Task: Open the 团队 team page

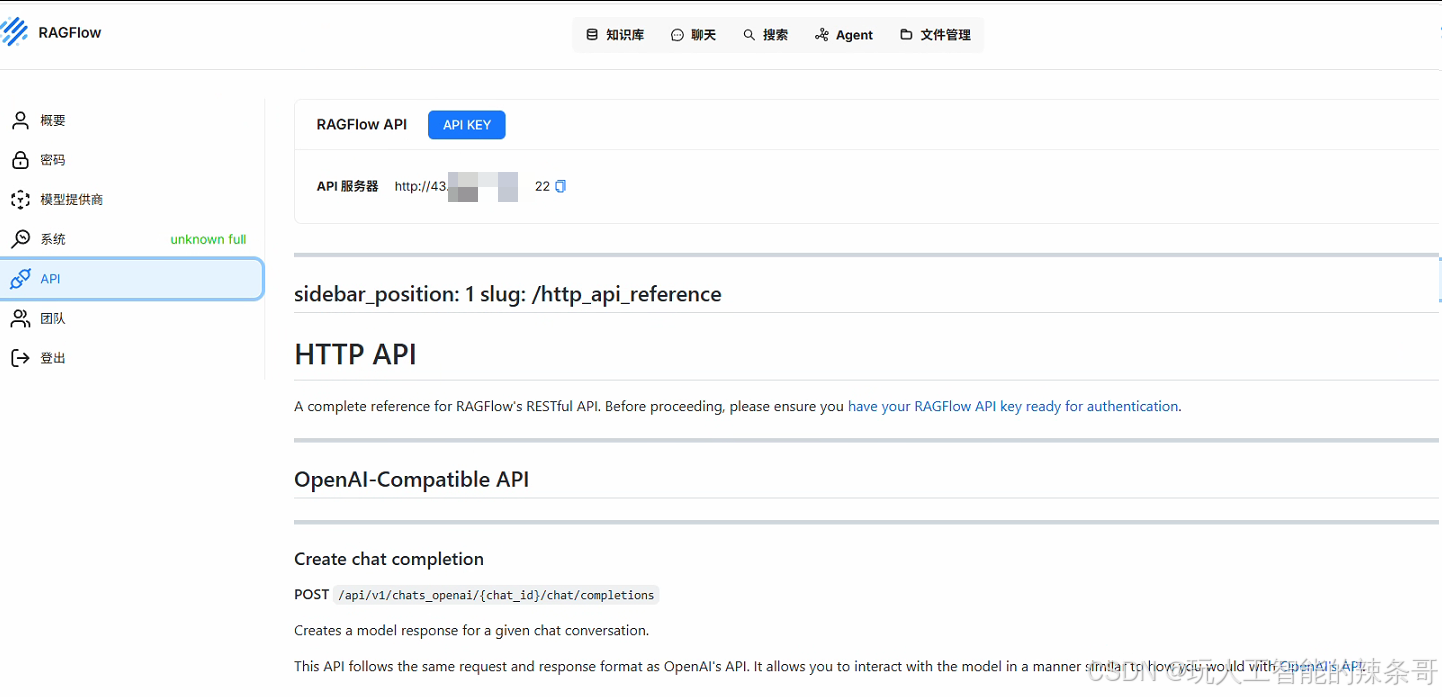Action: coord(132,318)
